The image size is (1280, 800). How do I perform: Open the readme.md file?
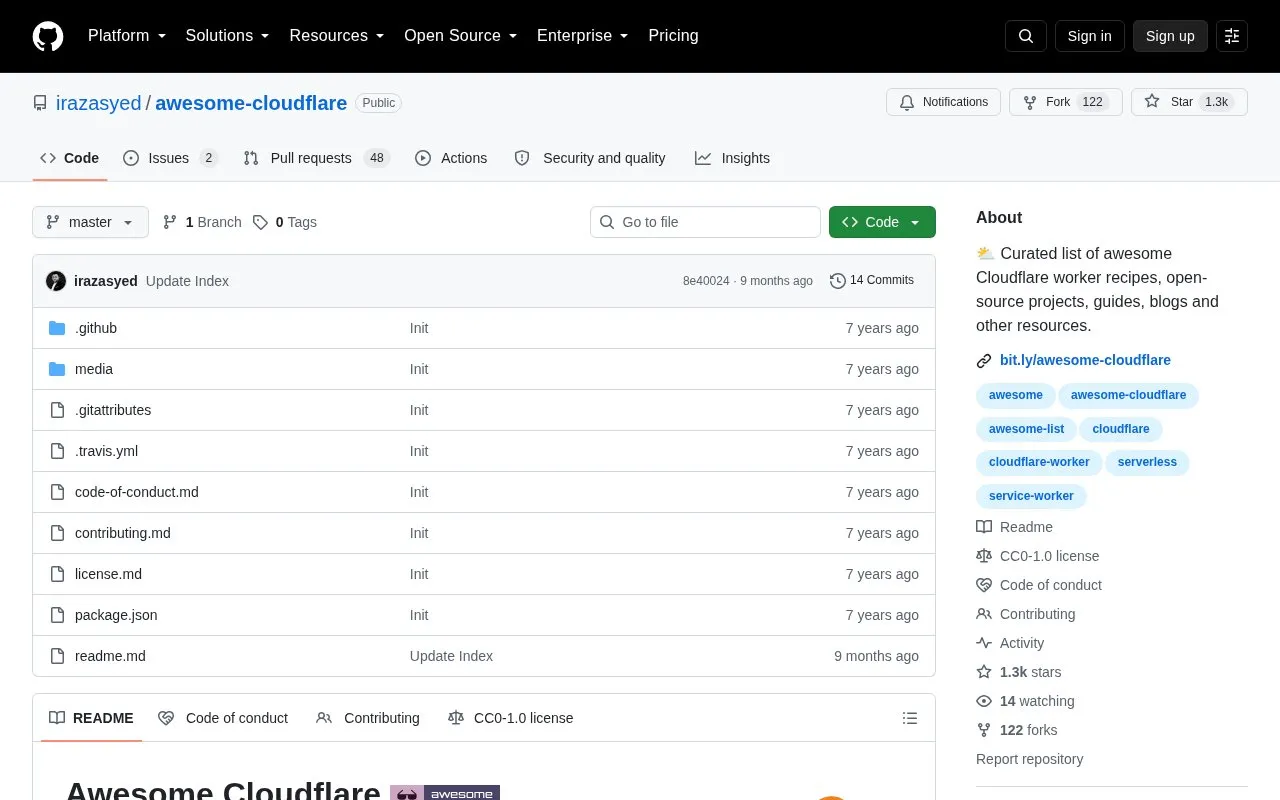tap(110, 656)
